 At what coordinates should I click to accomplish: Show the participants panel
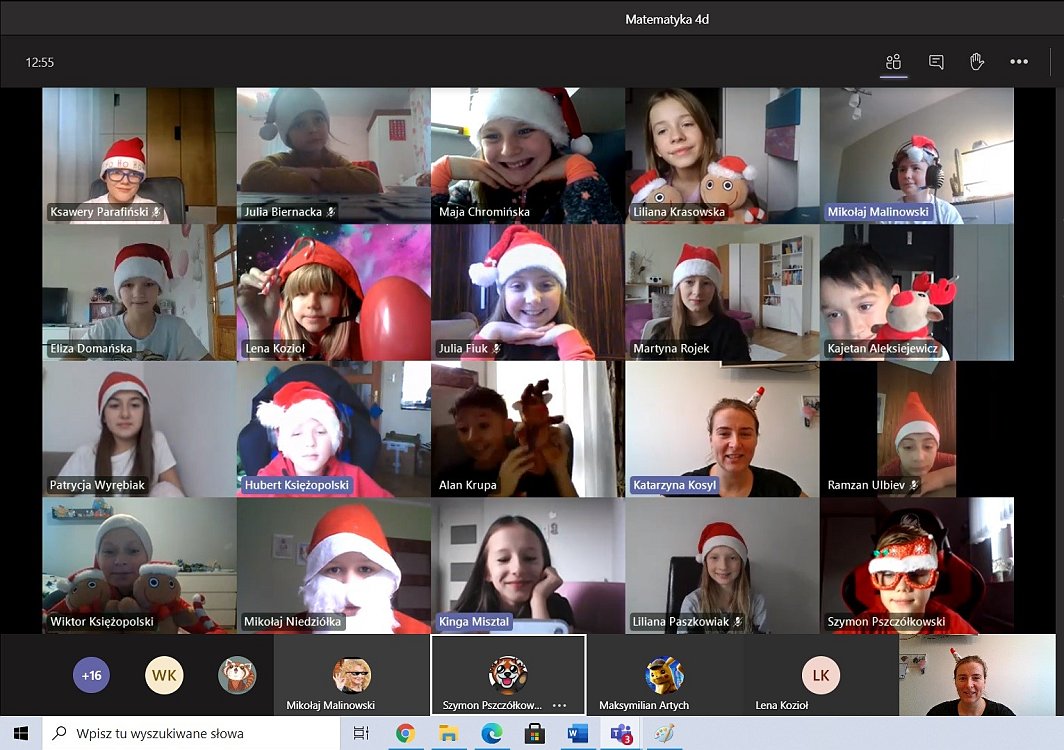tap(894, 62)
